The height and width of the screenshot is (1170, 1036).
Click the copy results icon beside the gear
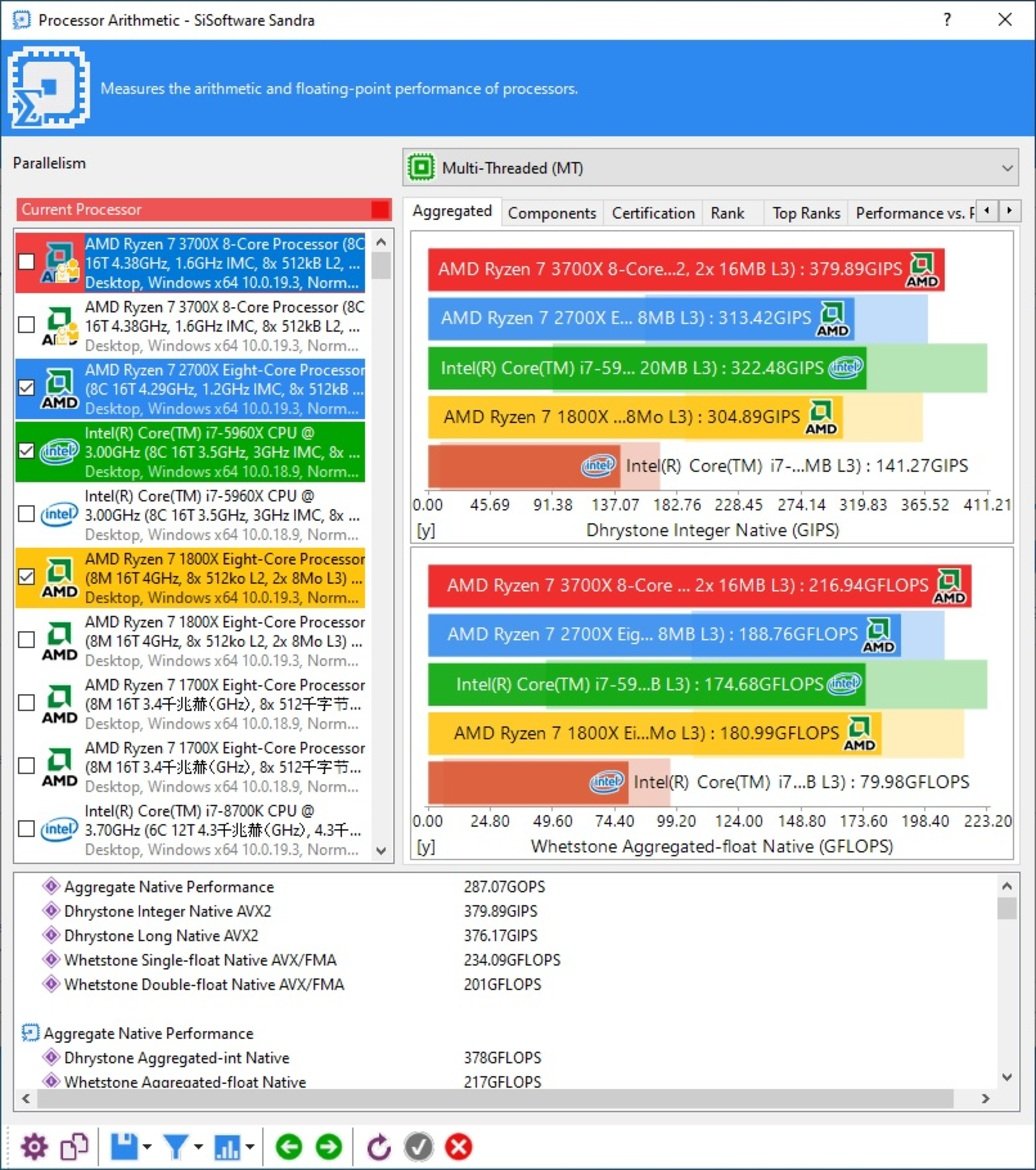point(74,1146)
